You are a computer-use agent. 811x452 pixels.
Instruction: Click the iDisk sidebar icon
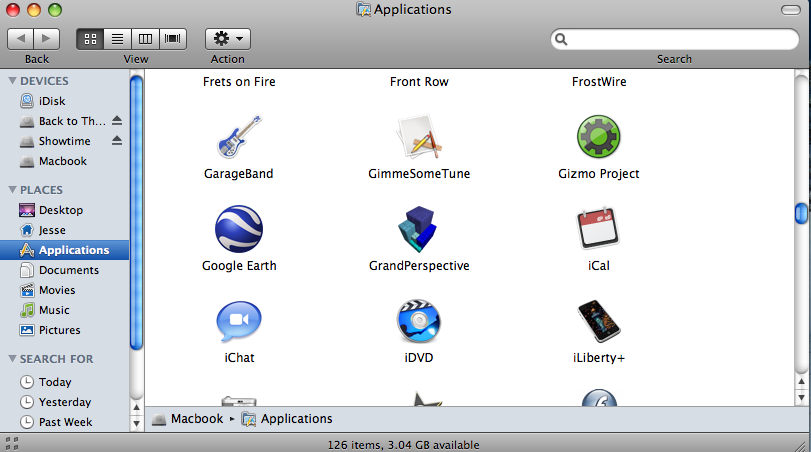coord(27,101)
